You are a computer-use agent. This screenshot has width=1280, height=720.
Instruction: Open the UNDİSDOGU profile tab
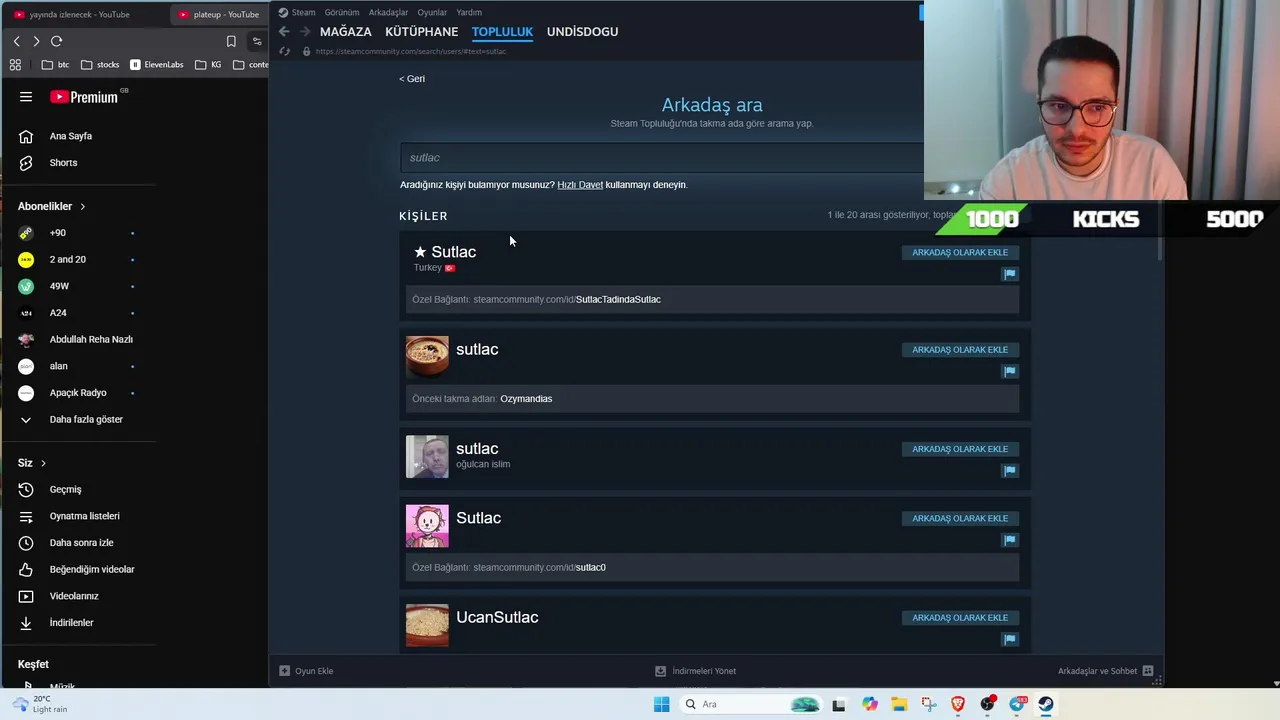pyautogui.click(x=582, y=32)
